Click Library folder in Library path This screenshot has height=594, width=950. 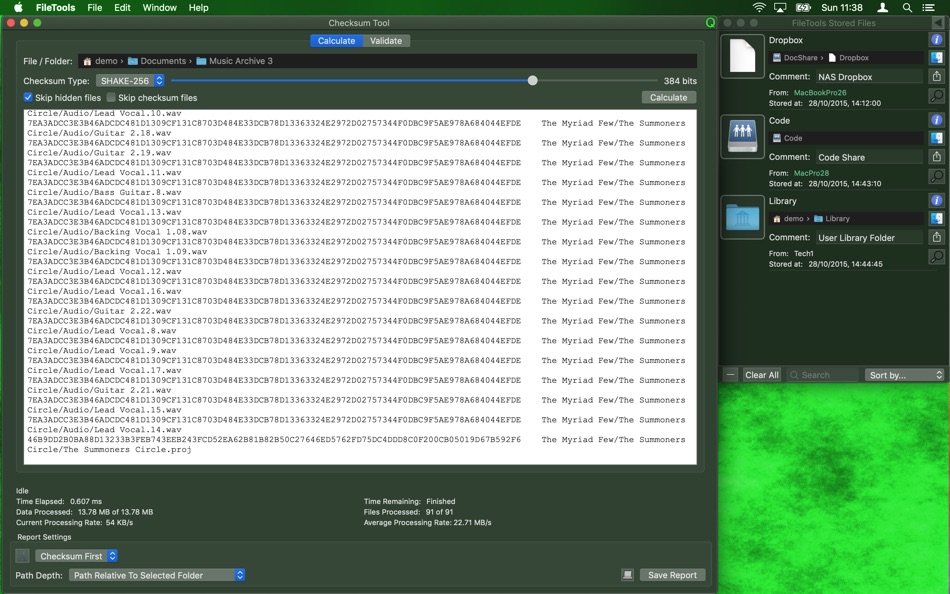coord(831,218)
